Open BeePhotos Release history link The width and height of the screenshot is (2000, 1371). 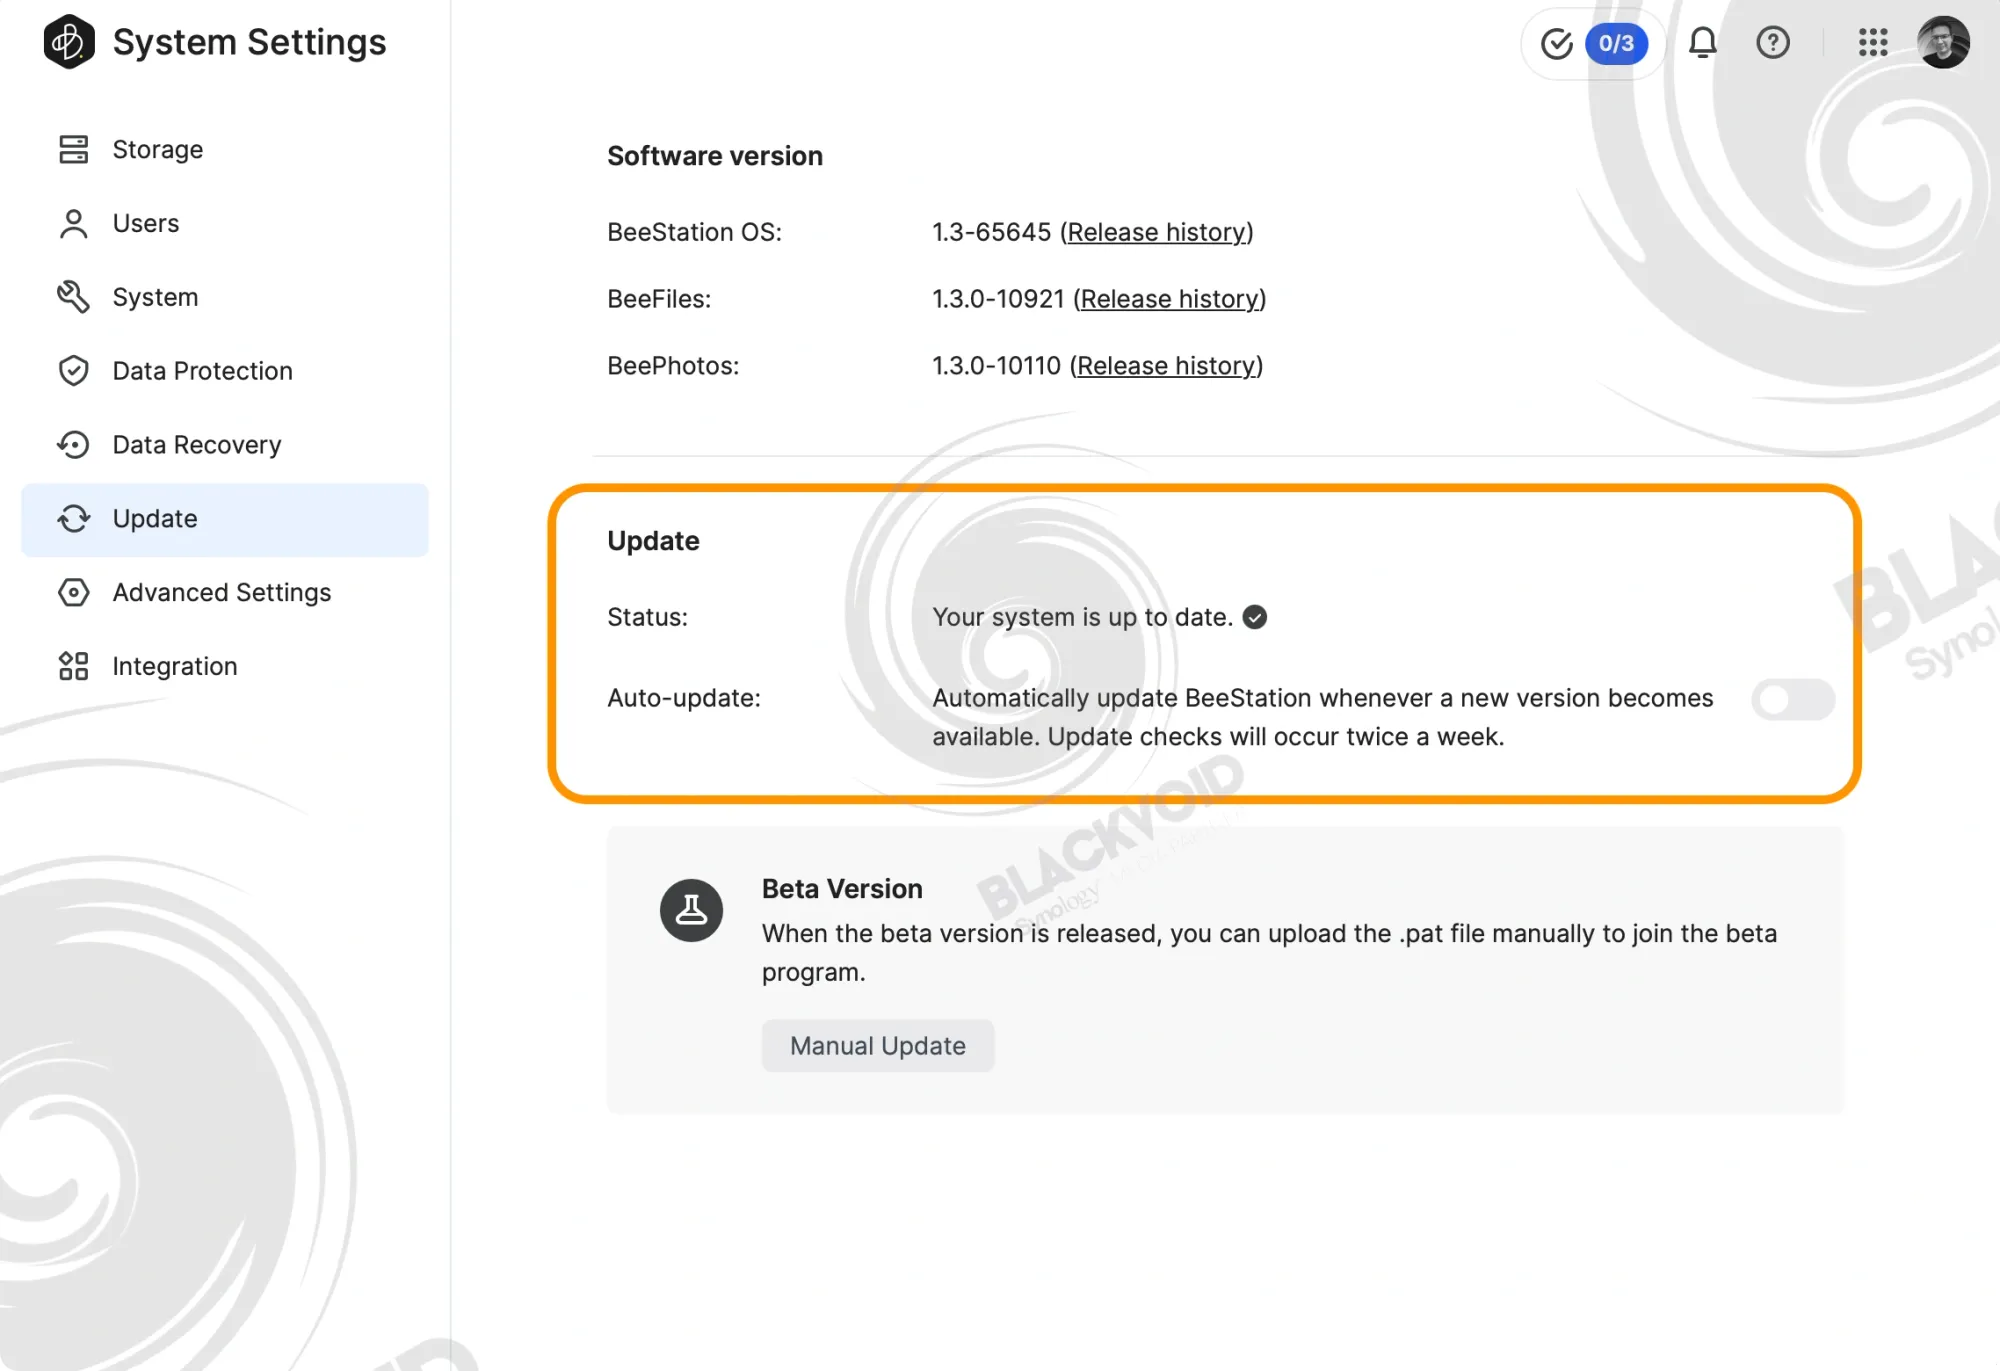tap(1166, 366)
